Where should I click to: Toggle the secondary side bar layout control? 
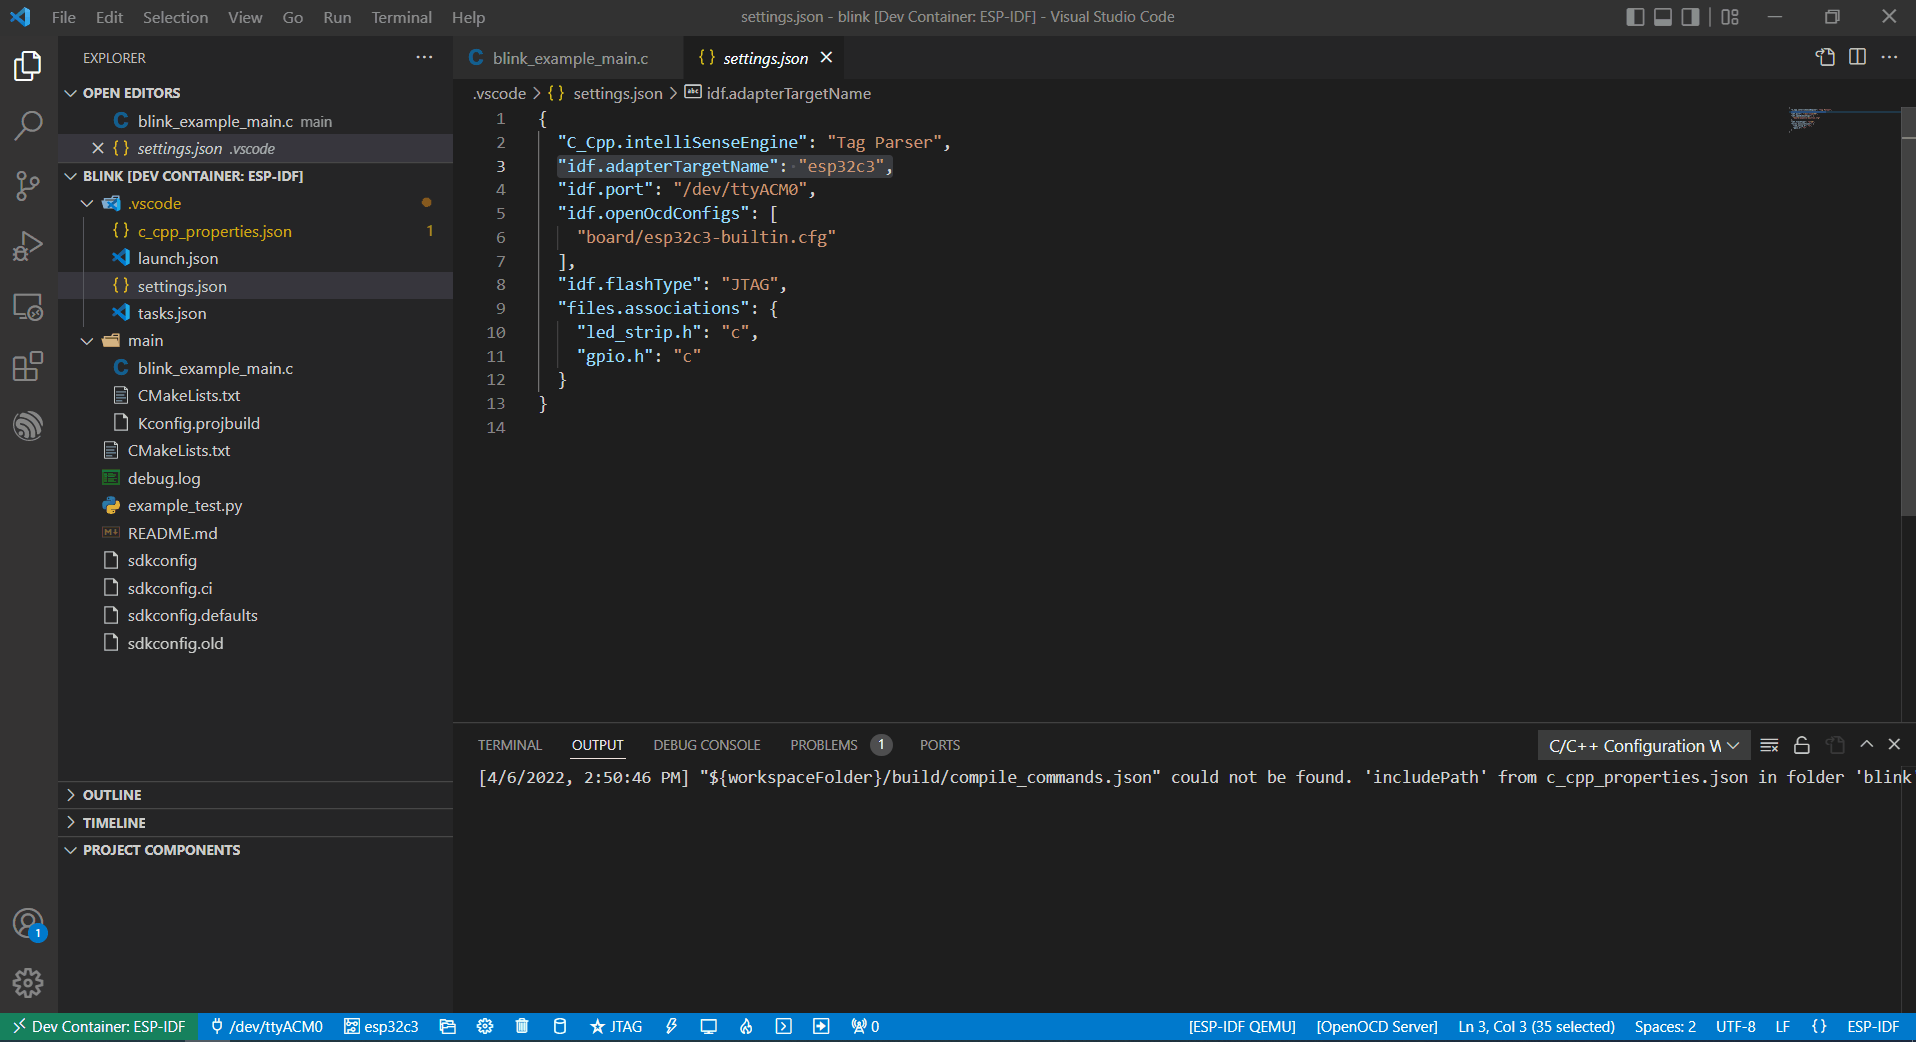pyautogui.click(x=1690, y=16)
